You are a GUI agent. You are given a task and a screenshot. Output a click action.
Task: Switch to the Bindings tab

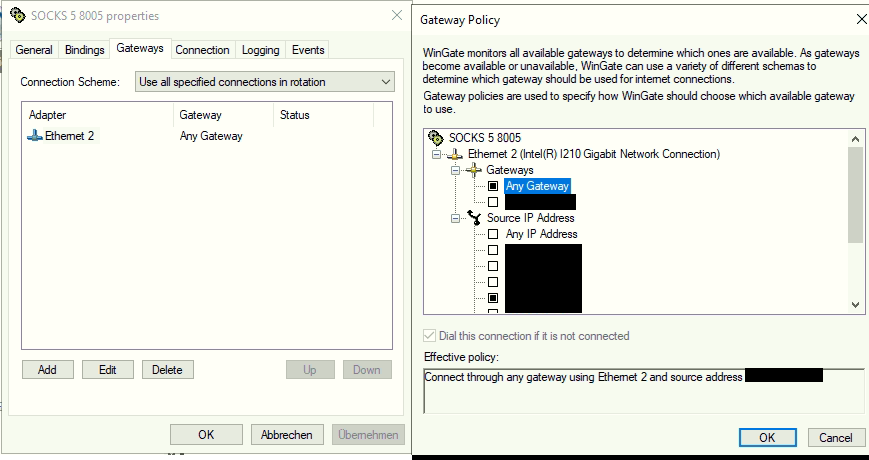[x=85, y=50]
